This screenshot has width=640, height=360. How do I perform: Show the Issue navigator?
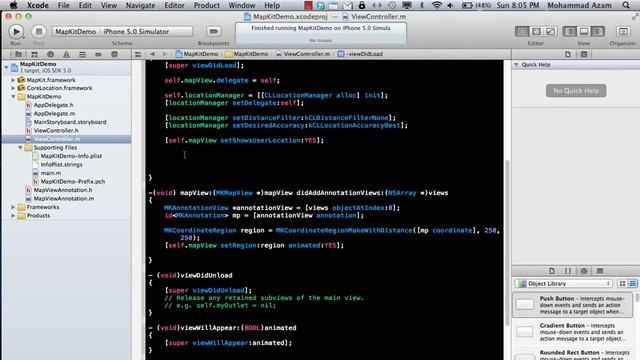tap(66, 54)
